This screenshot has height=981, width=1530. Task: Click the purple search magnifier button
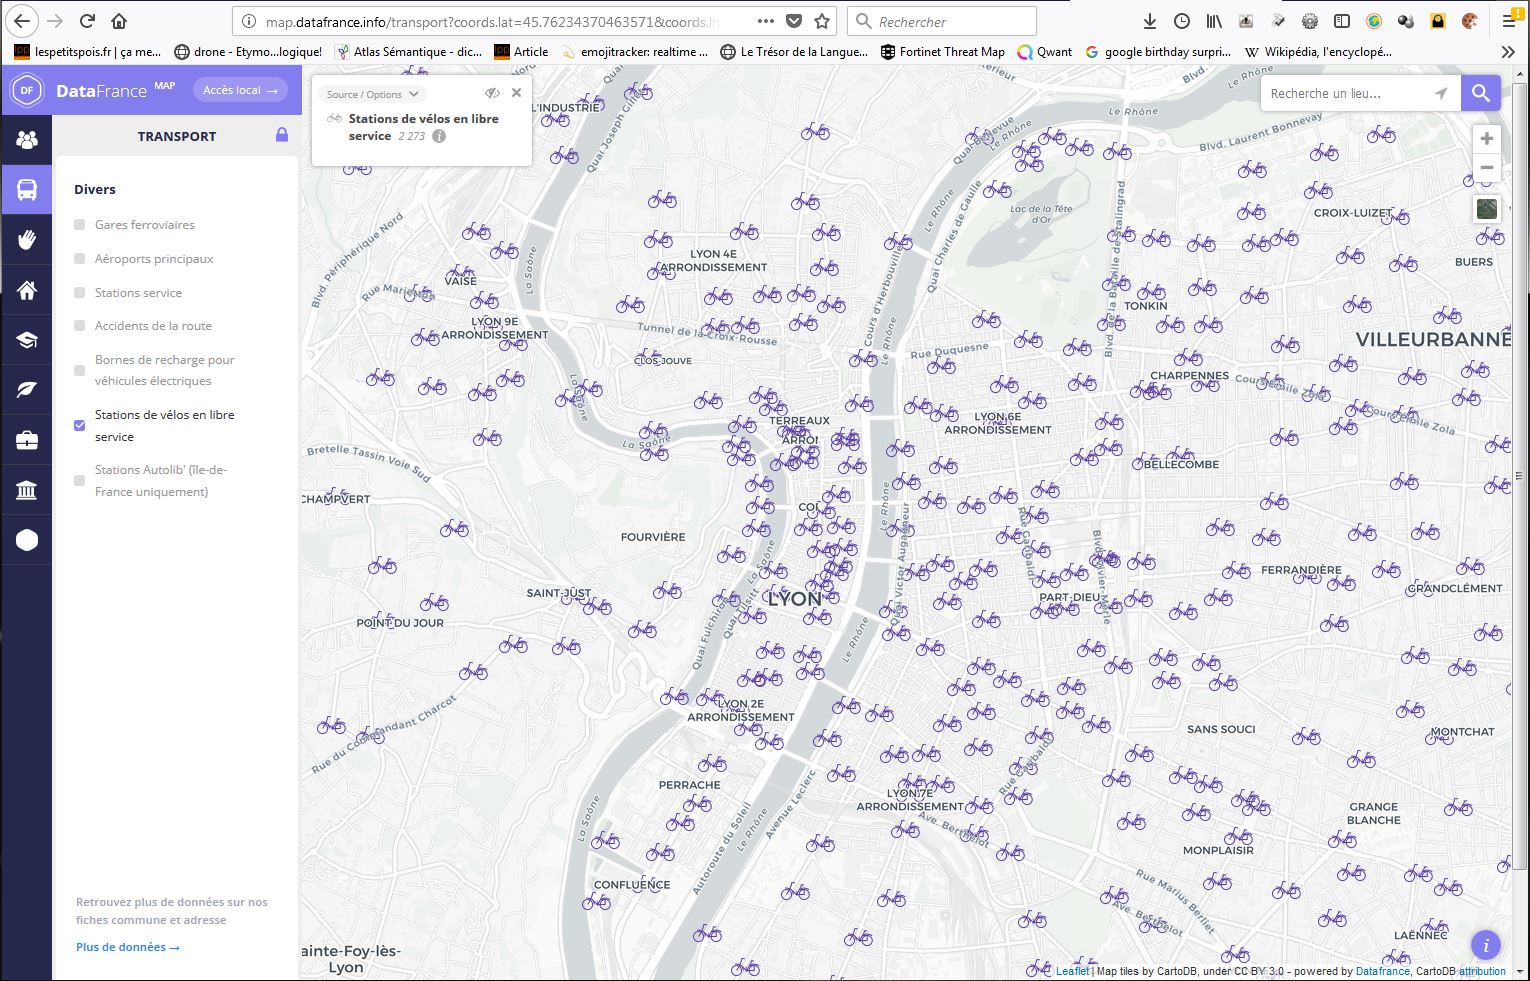pyautogui.click(x=1480, y=93)
